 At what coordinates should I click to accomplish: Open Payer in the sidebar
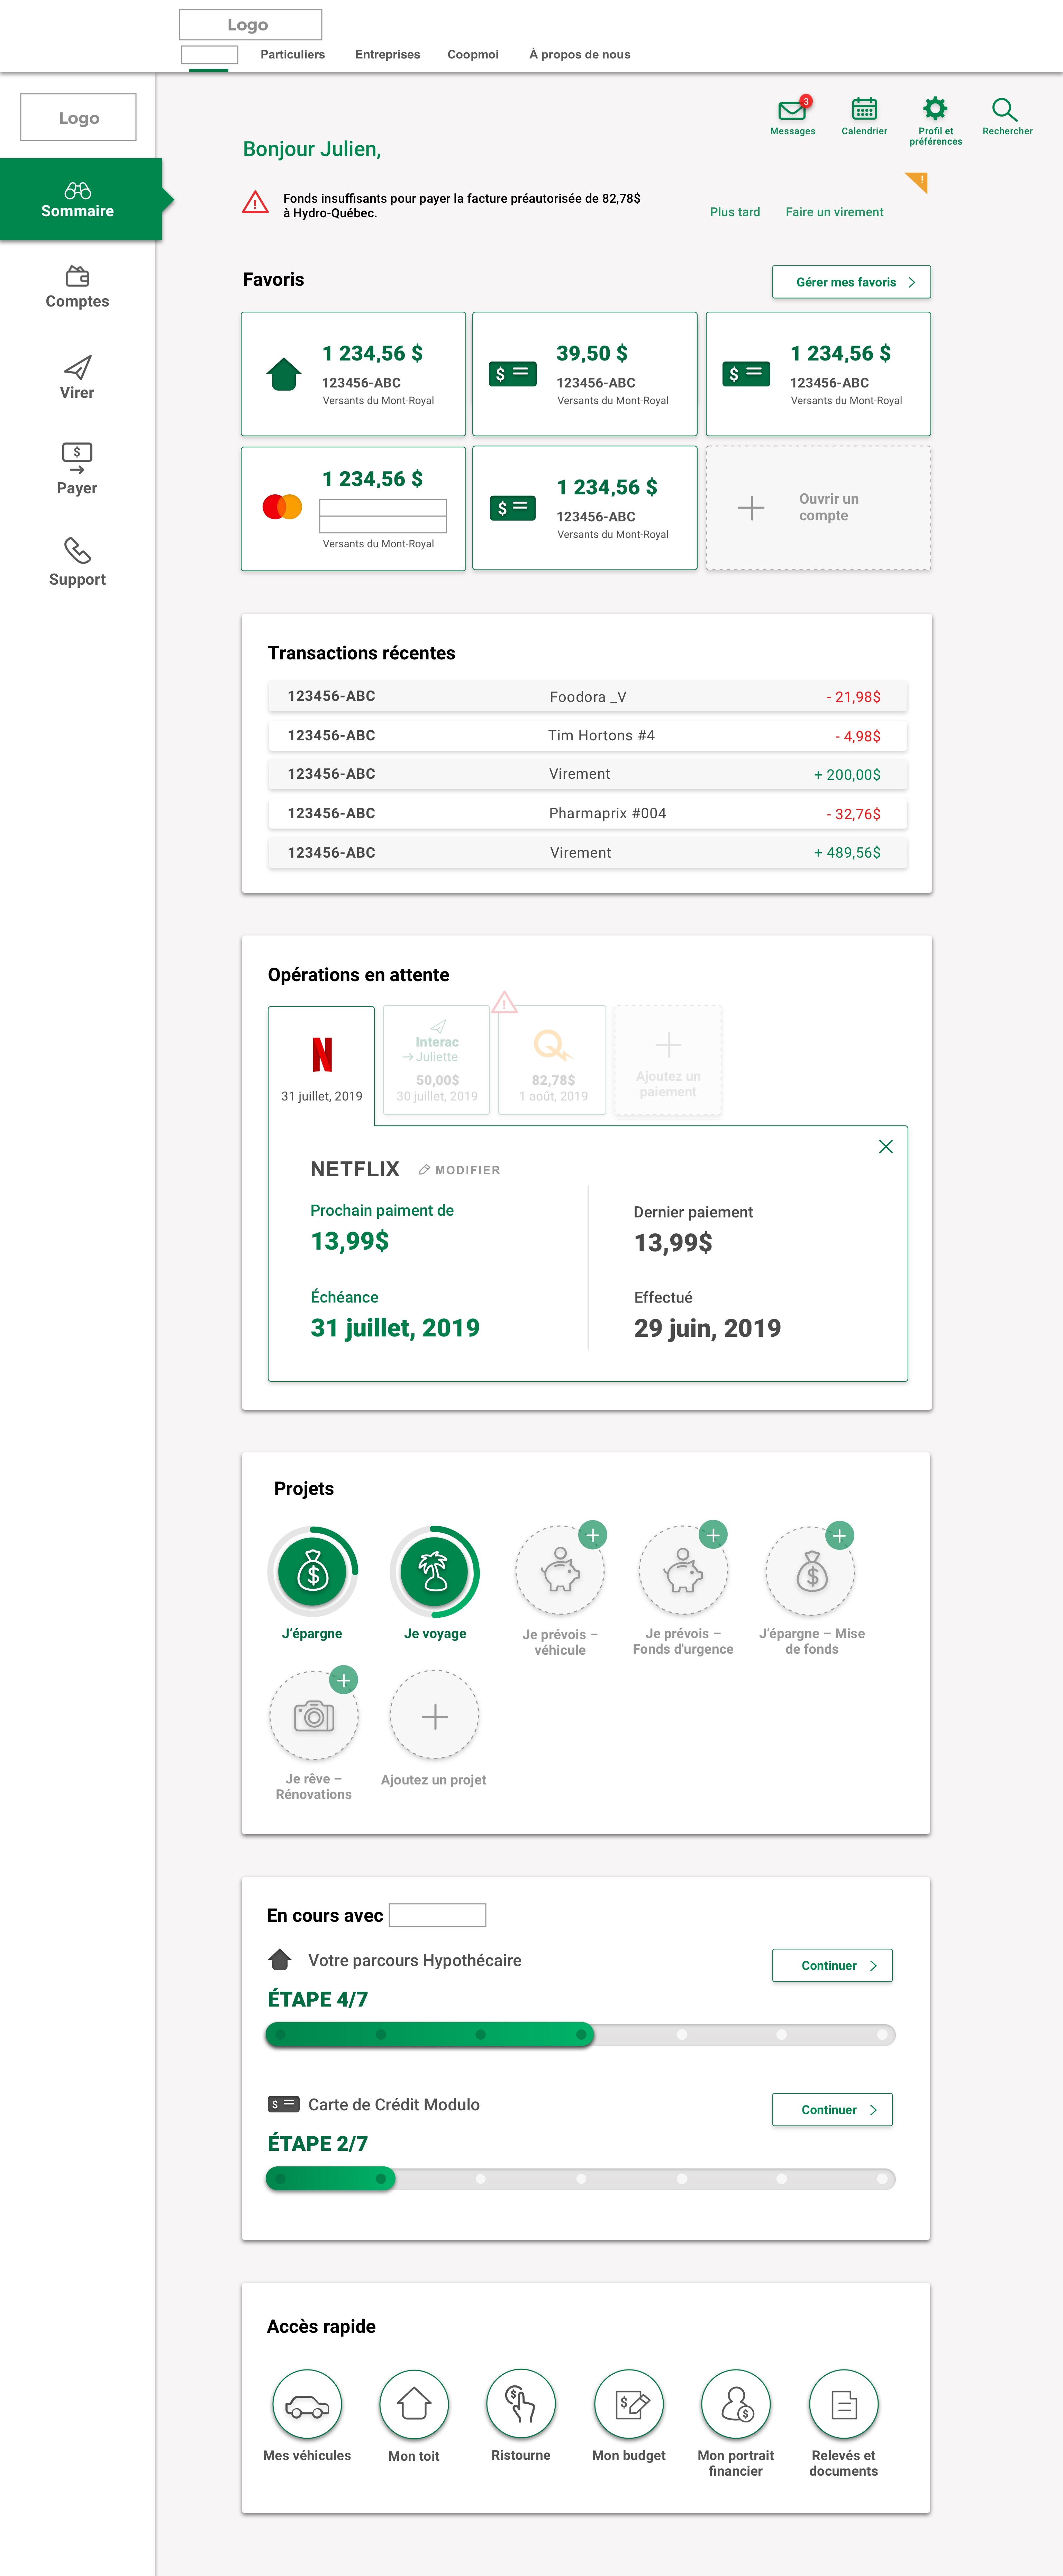tap(77, 469)
